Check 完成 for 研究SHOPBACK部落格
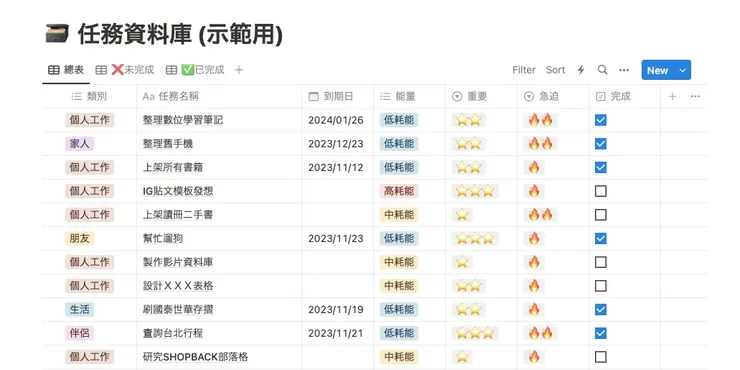The height and width of the screenshot is (370, 740). tap(600, 357)
